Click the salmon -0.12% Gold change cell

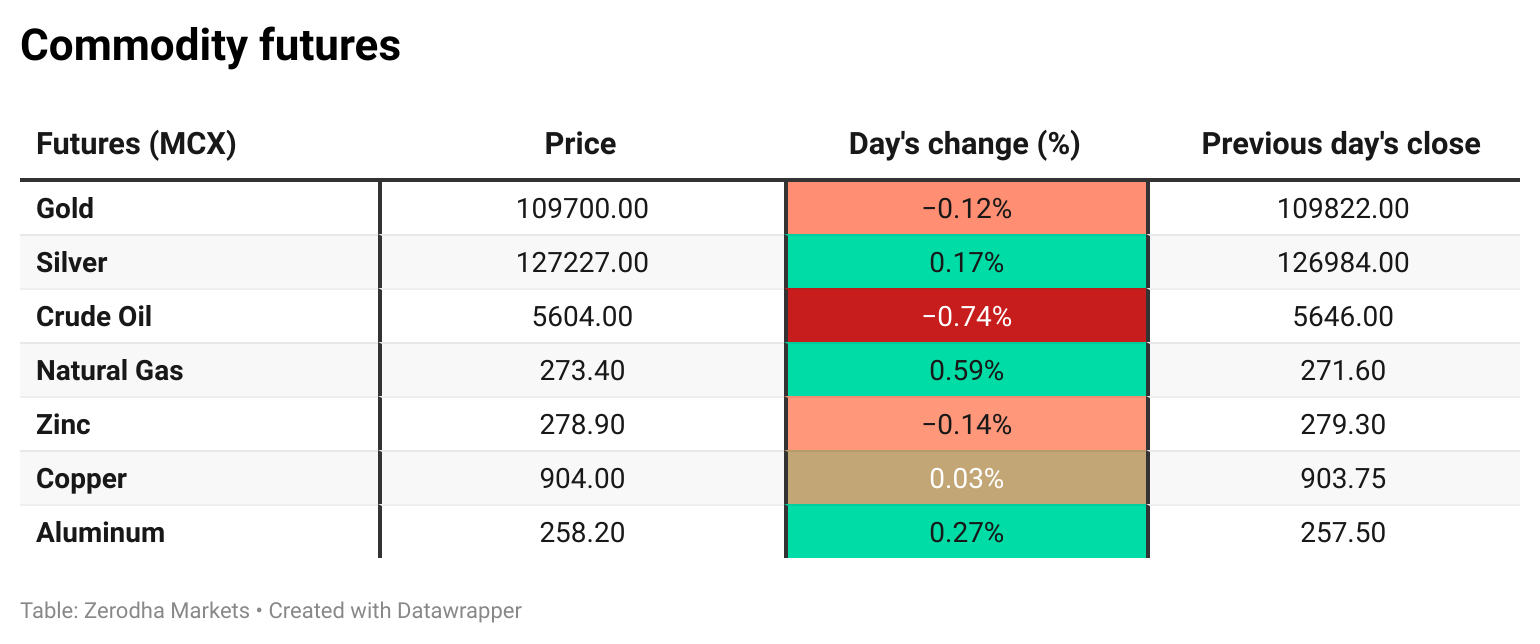coord(966,209)
